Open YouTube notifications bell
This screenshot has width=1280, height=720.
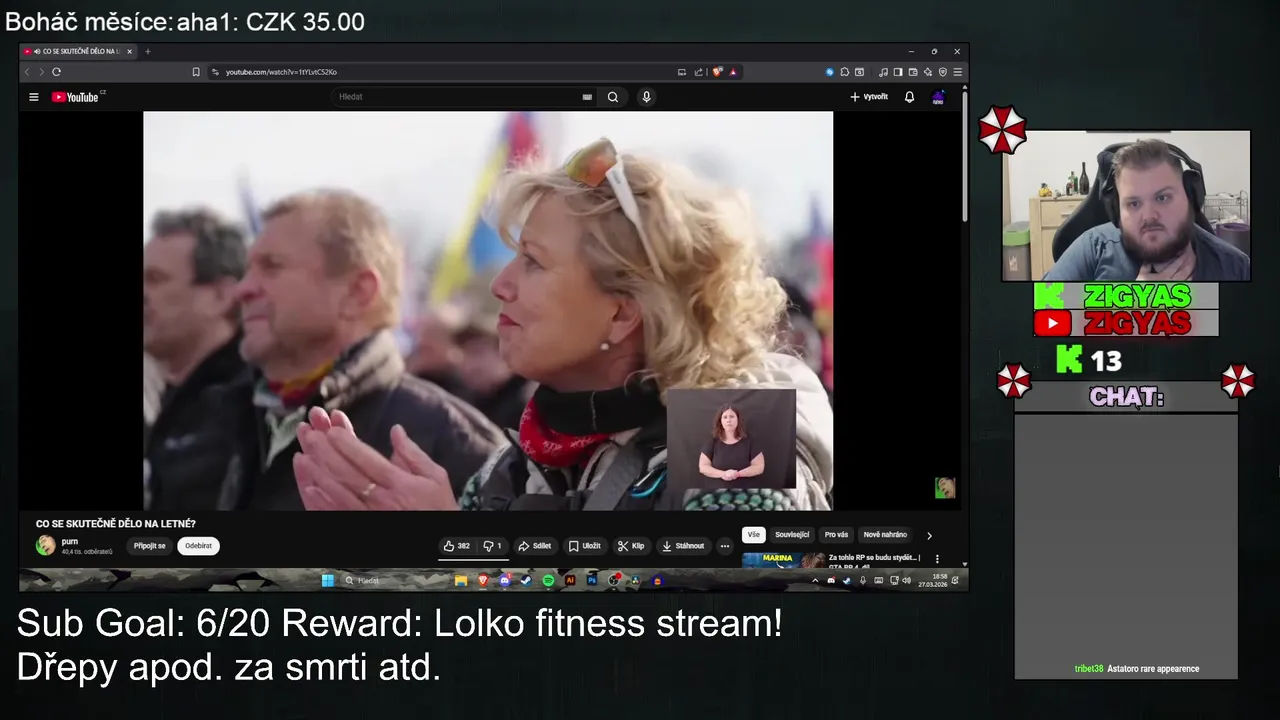[x=909, y=97]
